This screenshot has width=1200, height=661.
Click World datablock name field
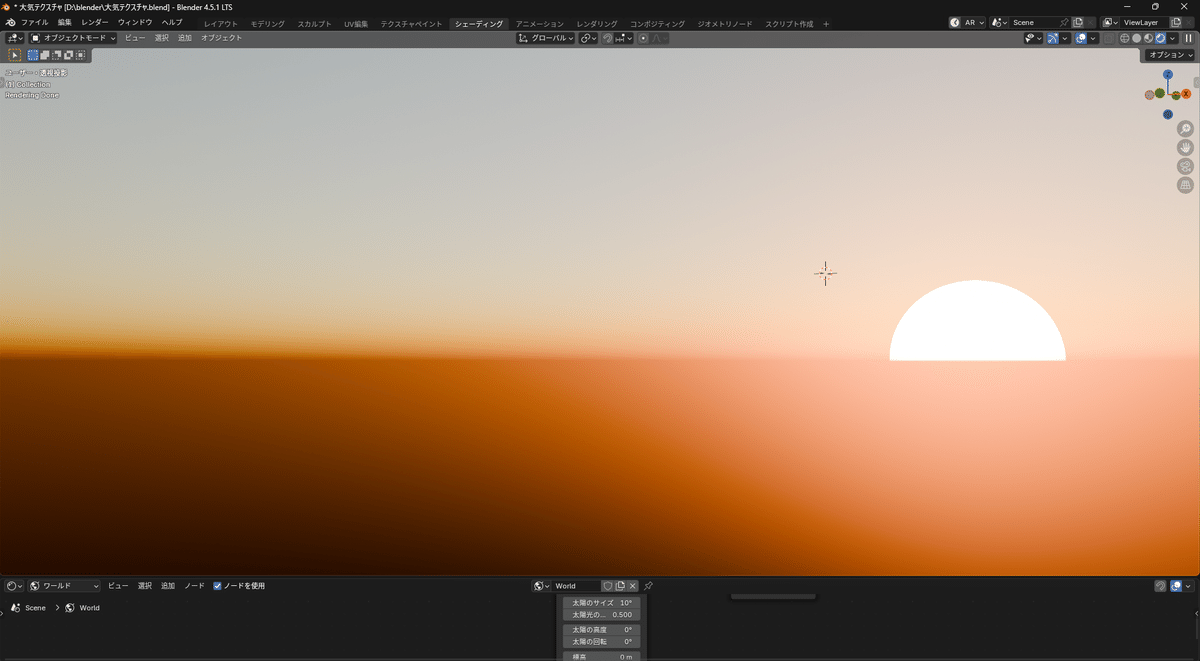(577, 586)
